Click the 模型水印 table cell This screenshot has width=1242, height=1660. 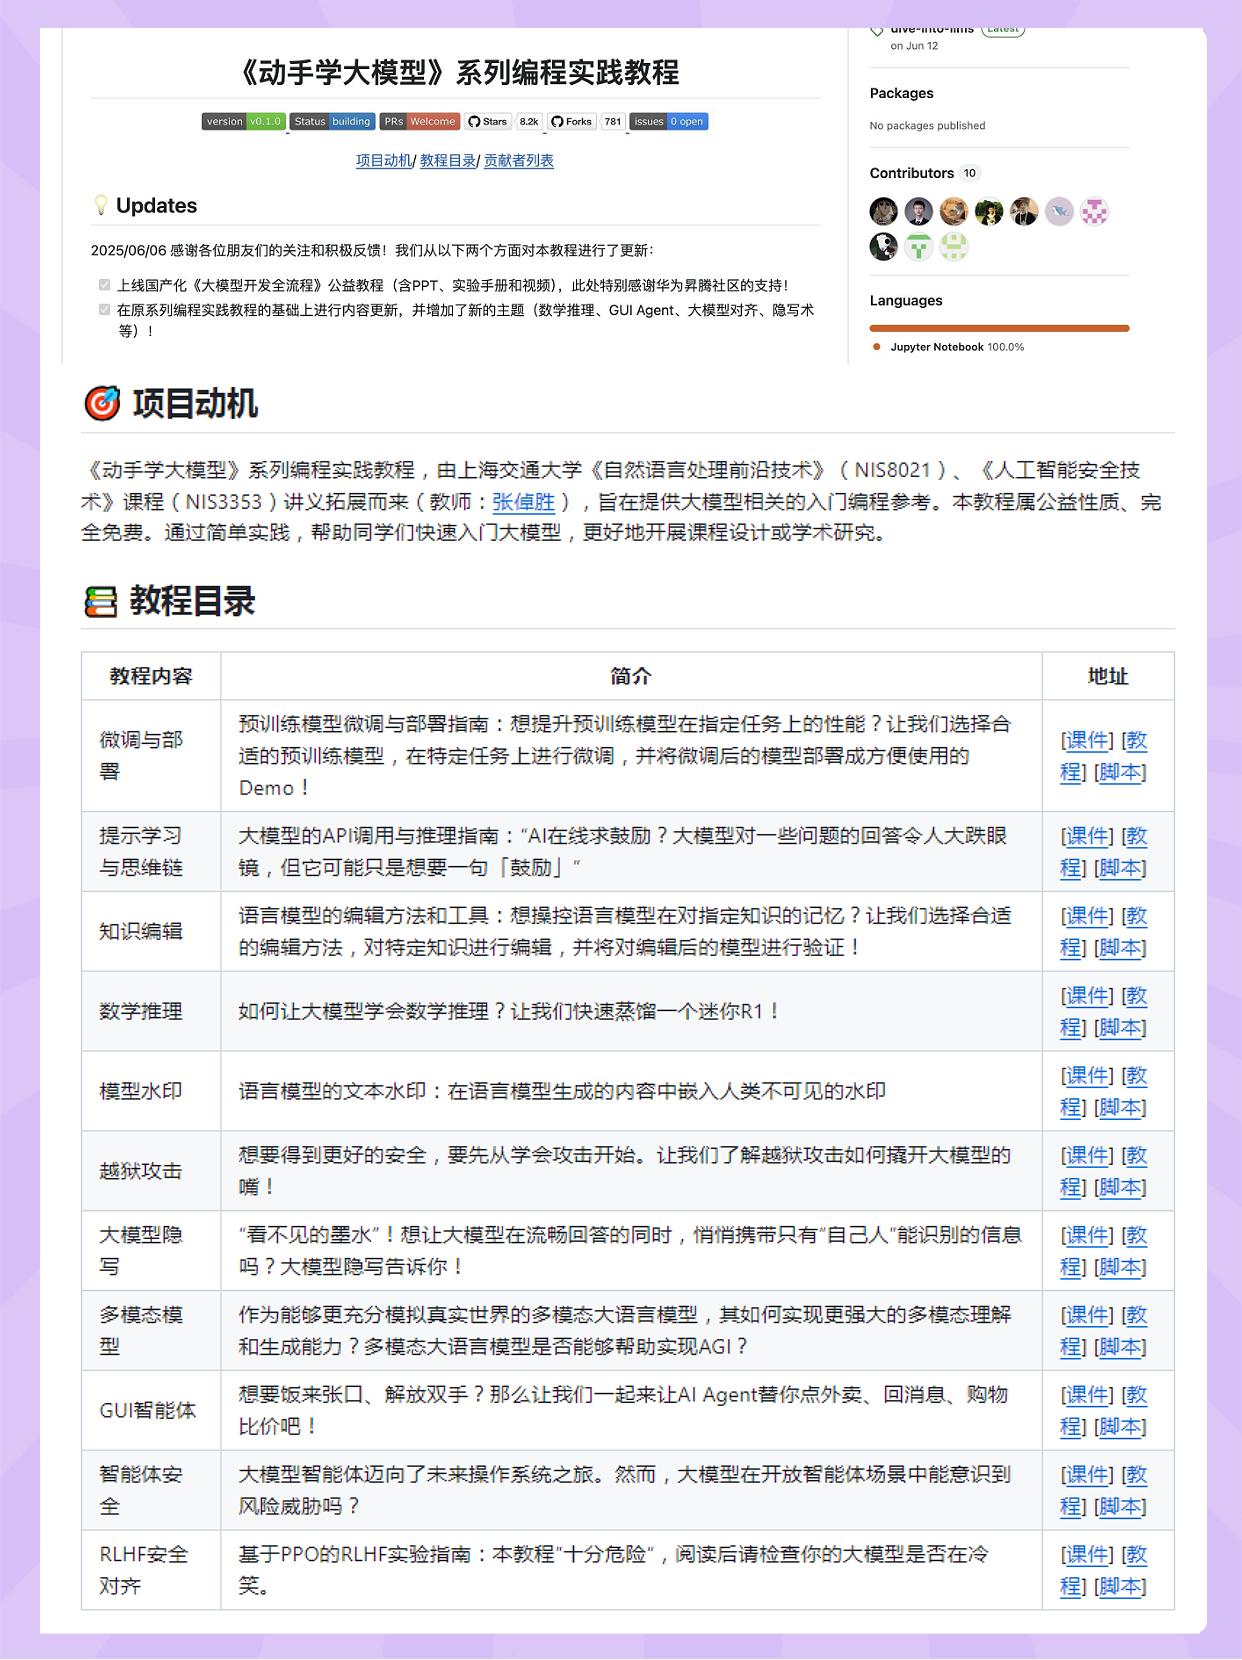tap(151, 1091)
